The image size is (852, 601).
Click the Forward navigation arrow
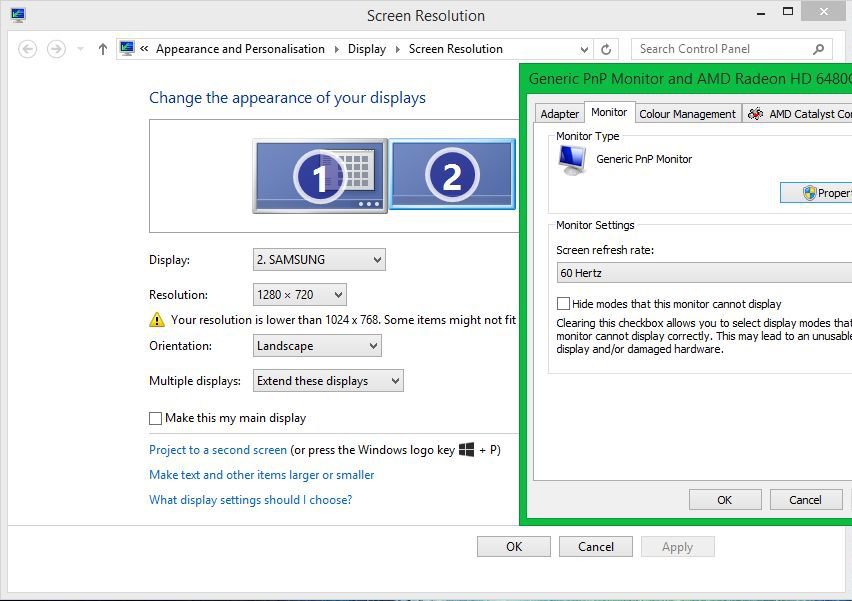point(57,49)
